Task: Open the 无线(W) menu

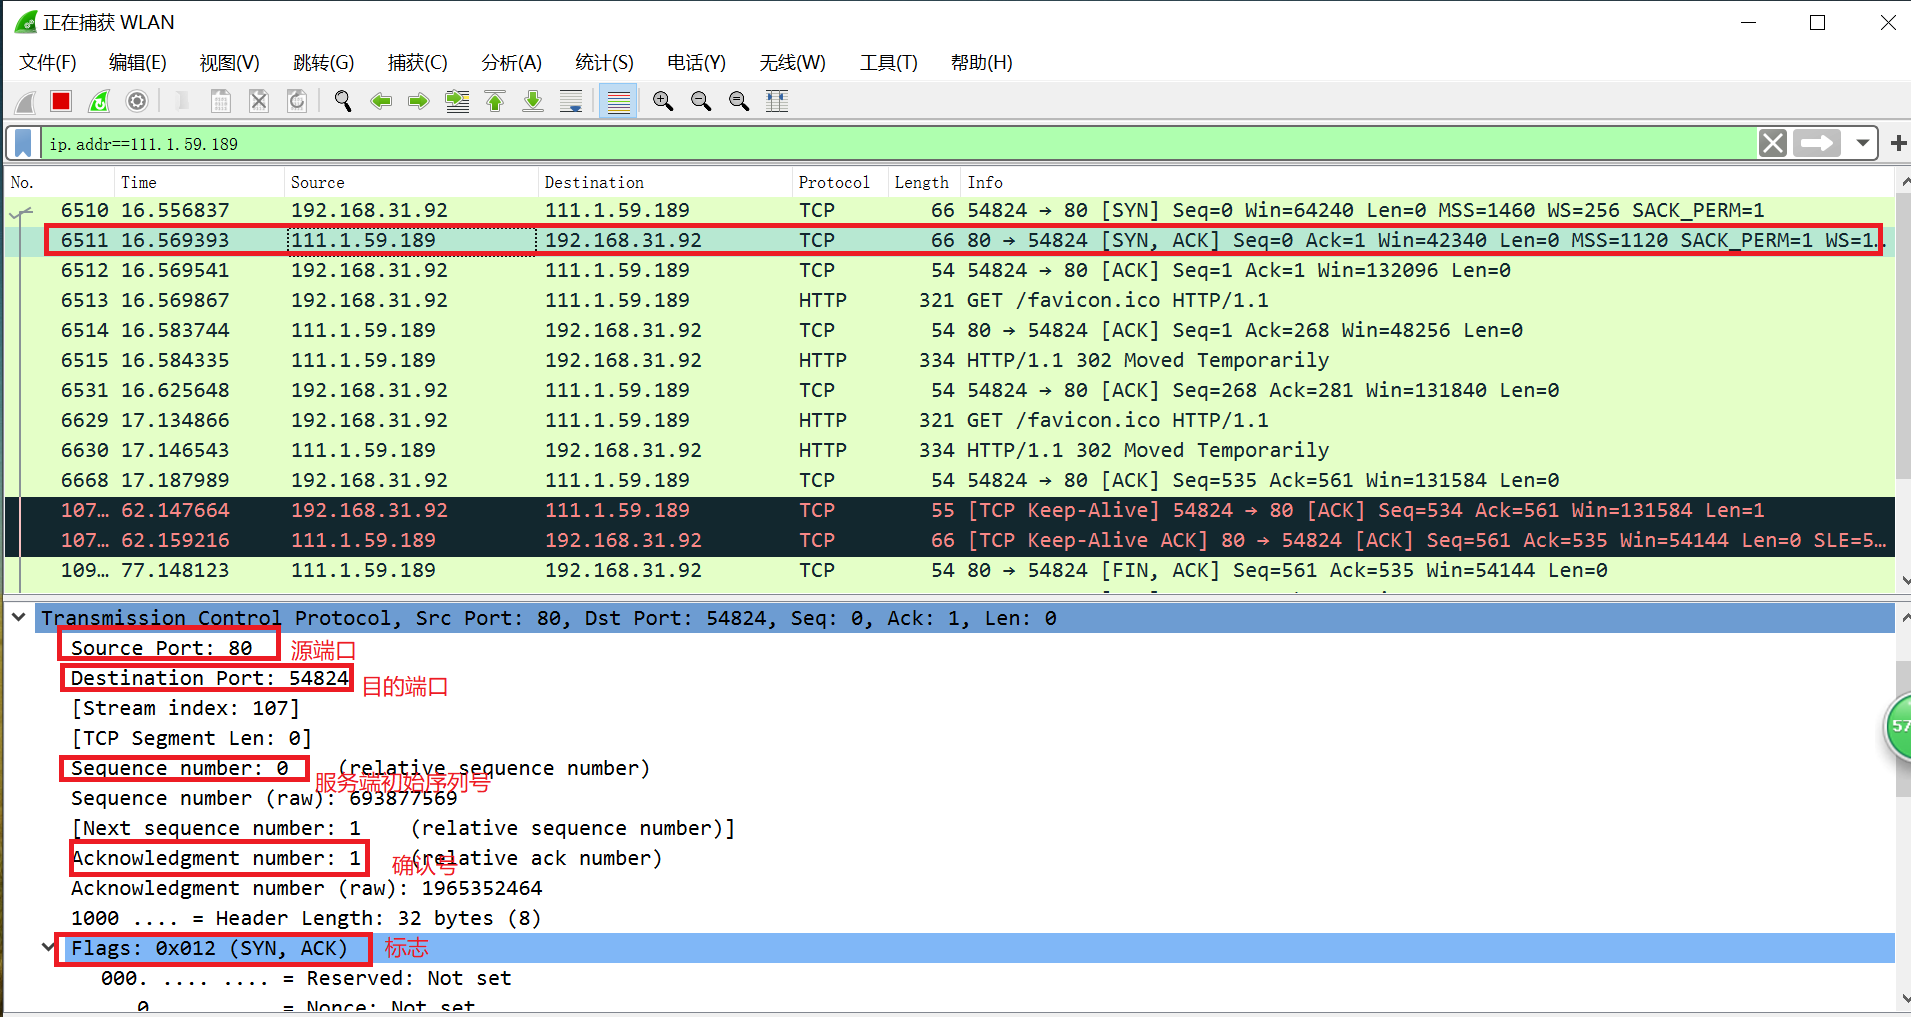Action: click(791, 62)
